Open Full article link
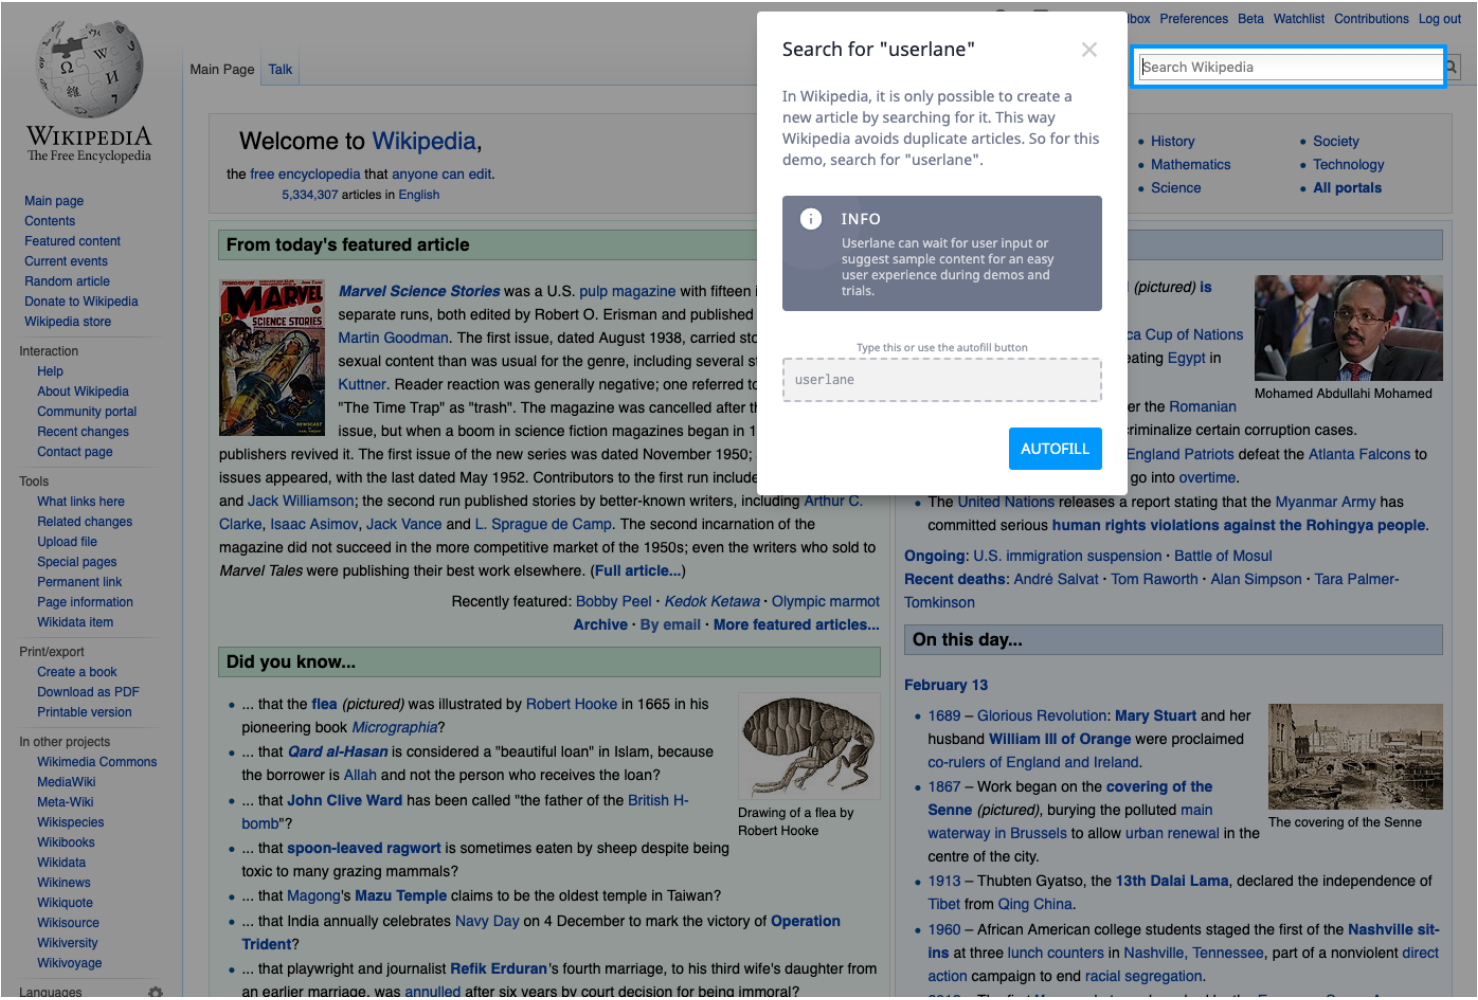Screen dimensions: 1478x1000 [638, 570]
